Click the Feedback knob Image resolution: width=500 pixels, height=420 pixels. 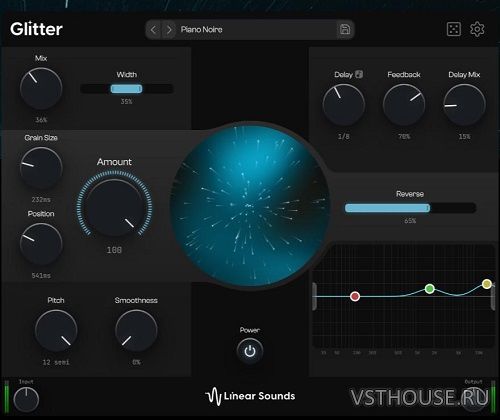pyautogui.click(x=404, y=105)
